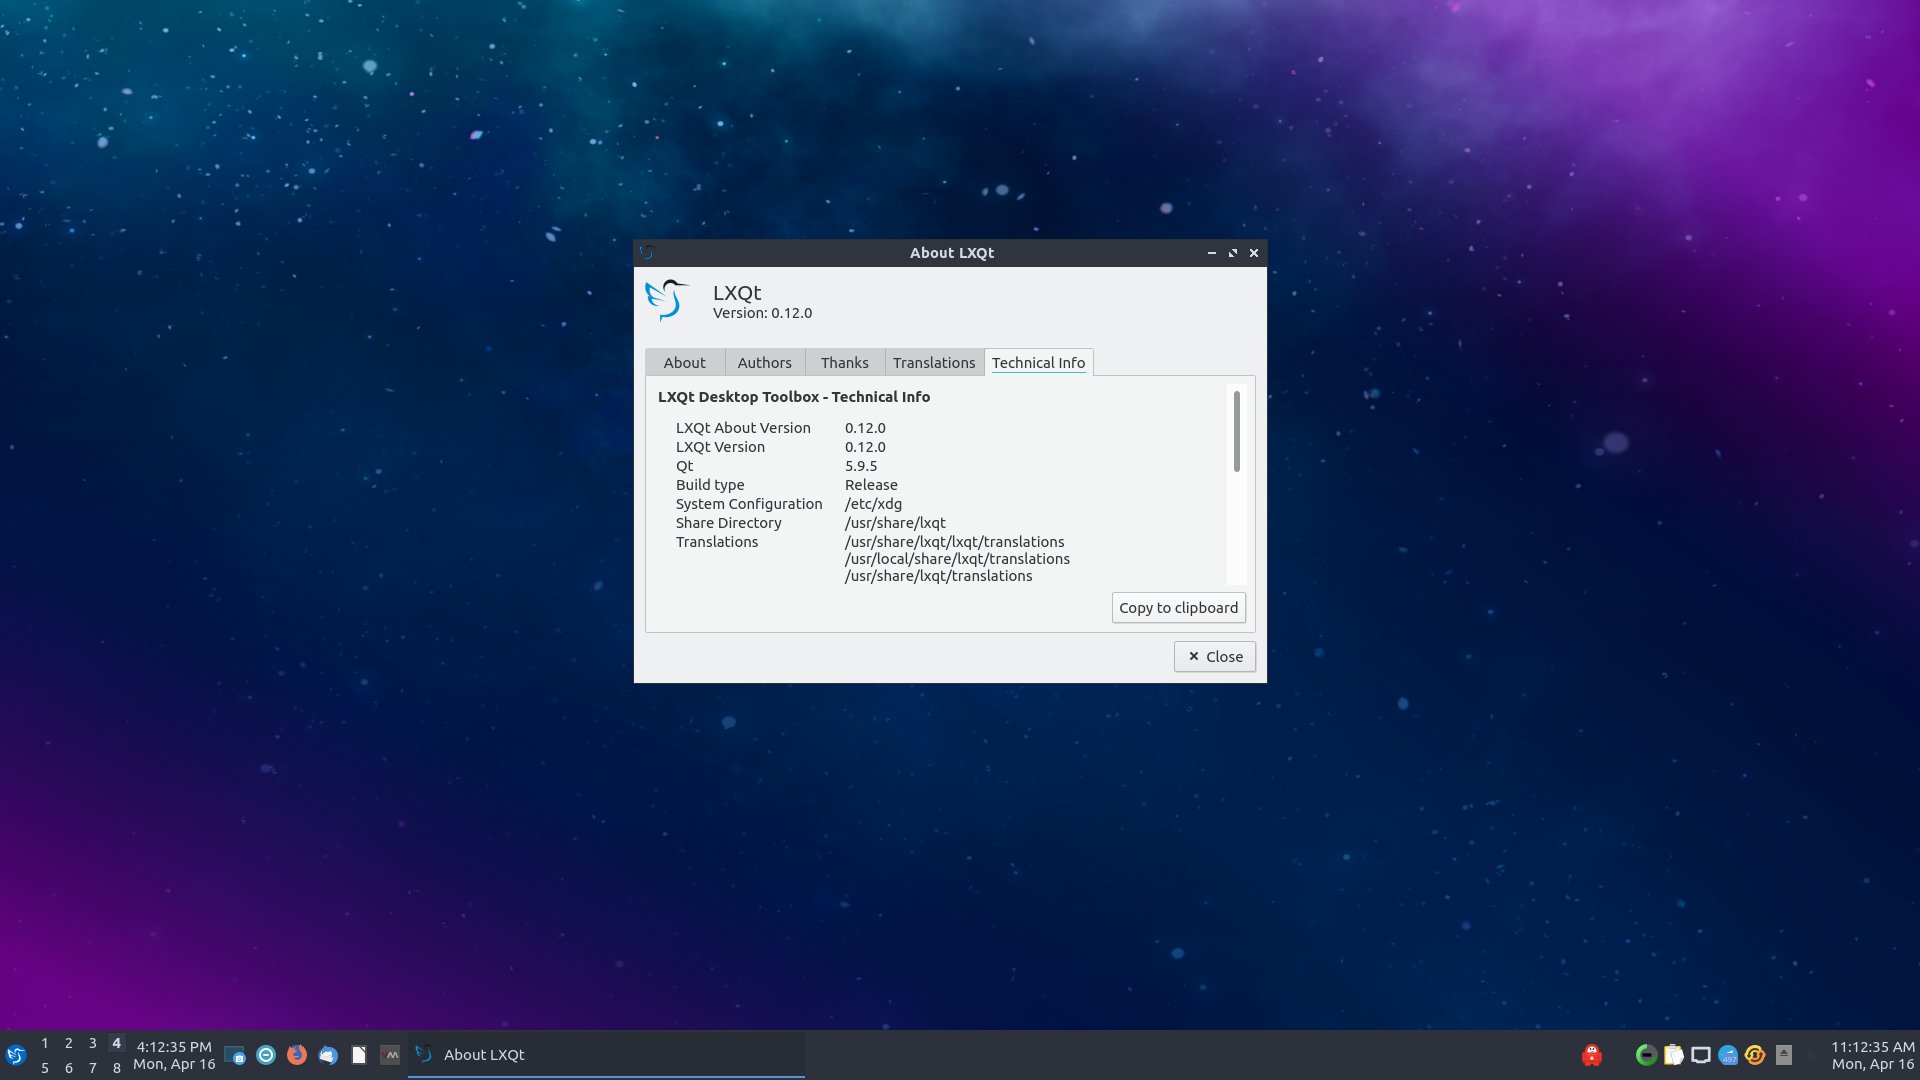This screenshot has width=1920, height=1080.
Task: Click the text editor icon in taskbar
Action: (x=359, y=1054)
